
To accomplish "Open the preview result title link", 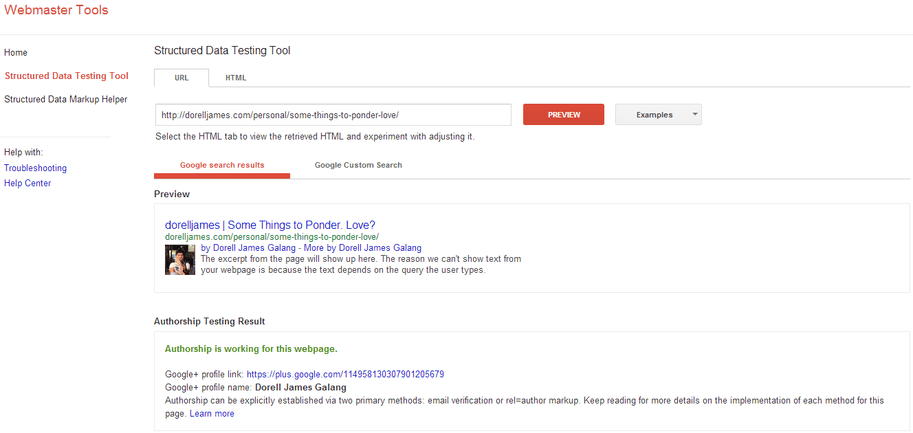I will 270,225.
